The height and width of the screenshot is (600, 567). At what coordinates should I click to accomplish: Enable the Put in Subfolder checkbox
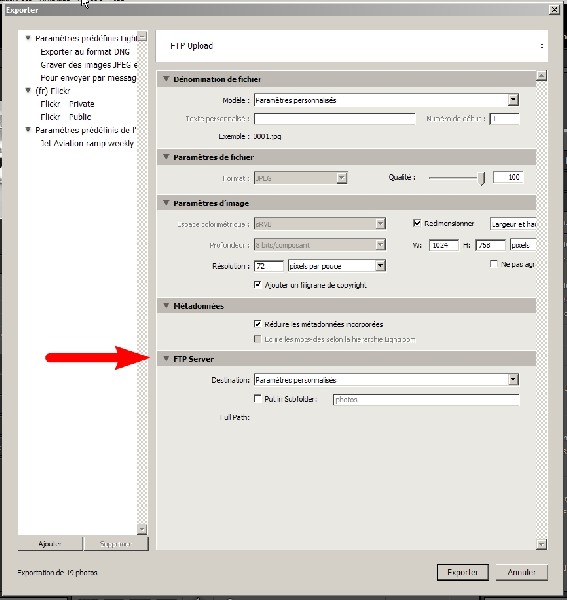tap(257, 398)
